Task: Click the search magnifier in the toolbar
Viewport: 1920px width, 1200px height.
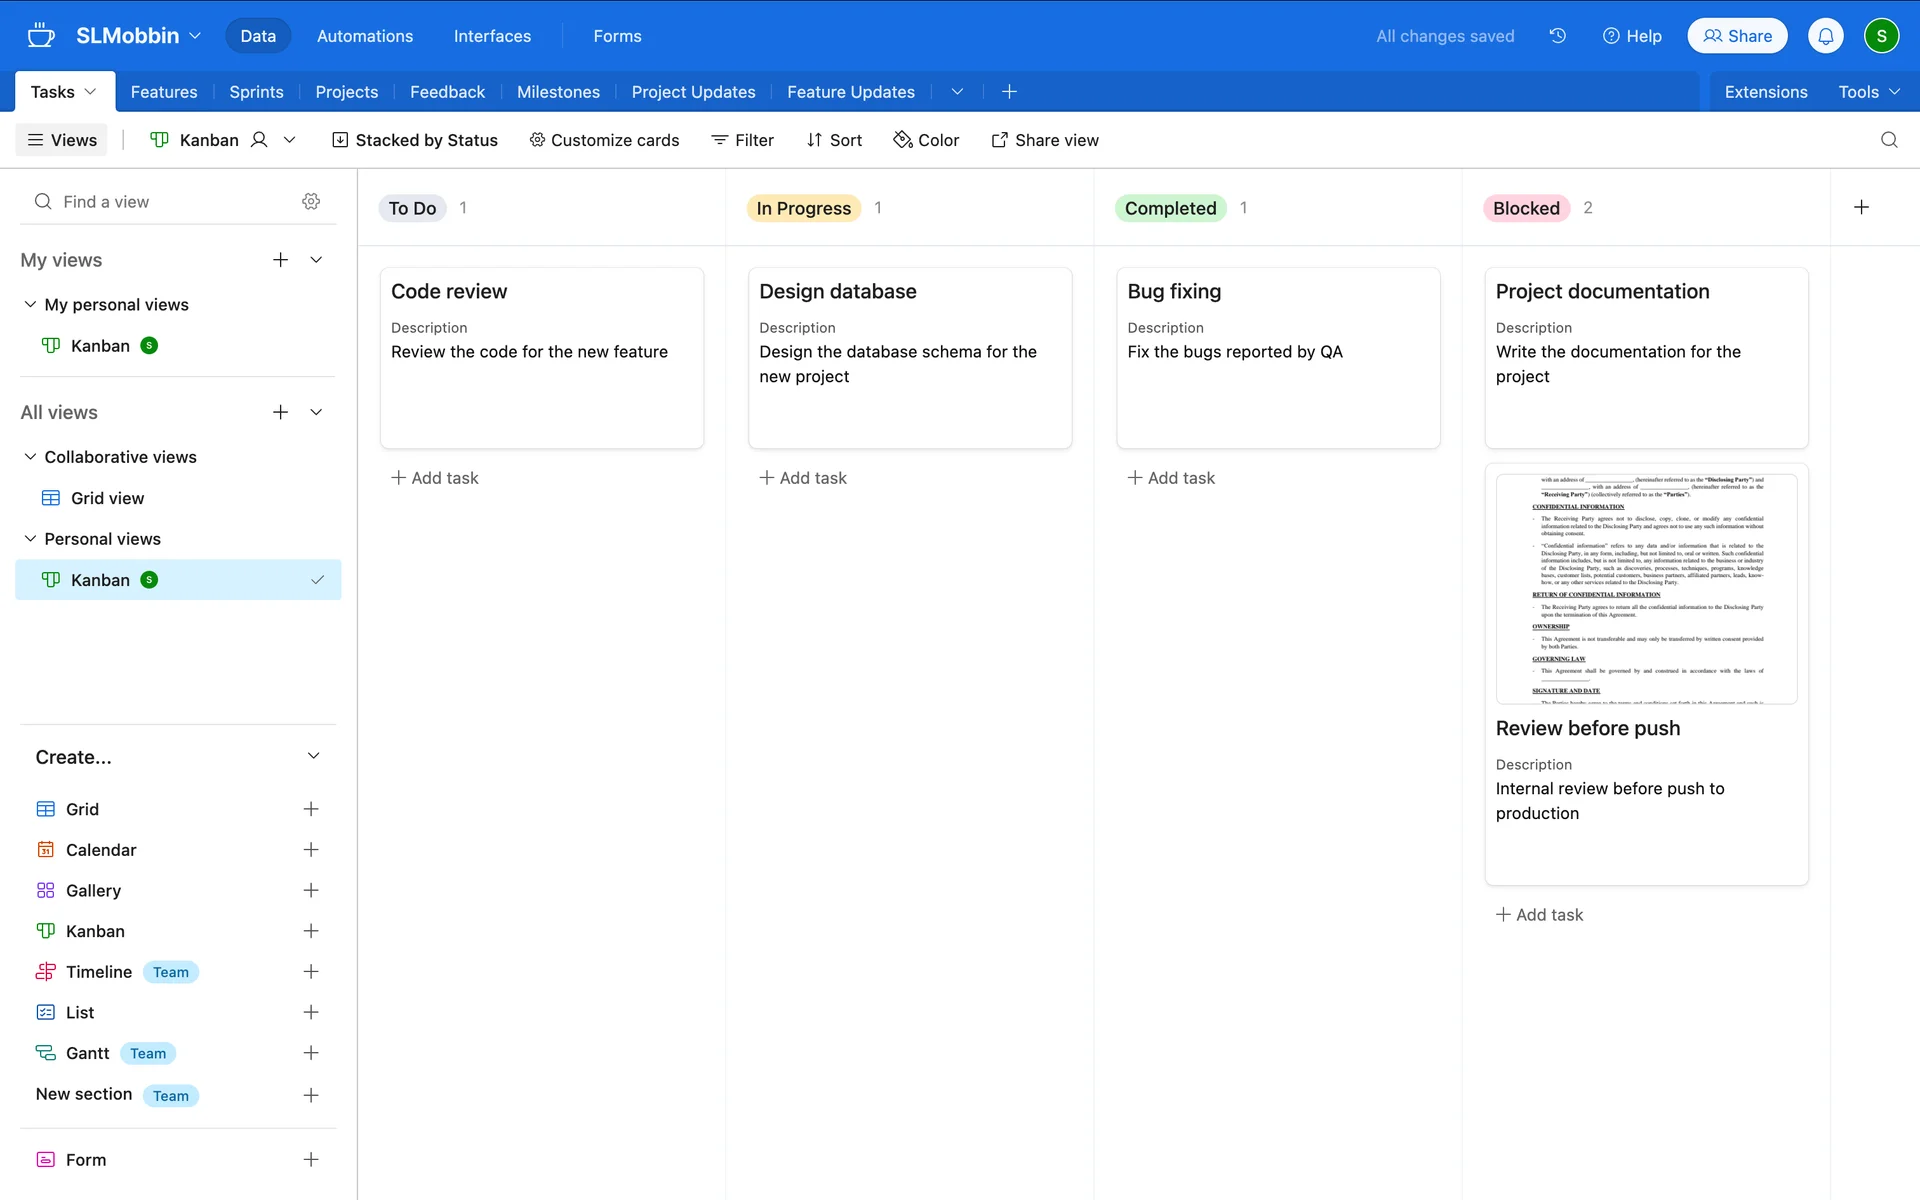Action: click(x=1888, y=140)
